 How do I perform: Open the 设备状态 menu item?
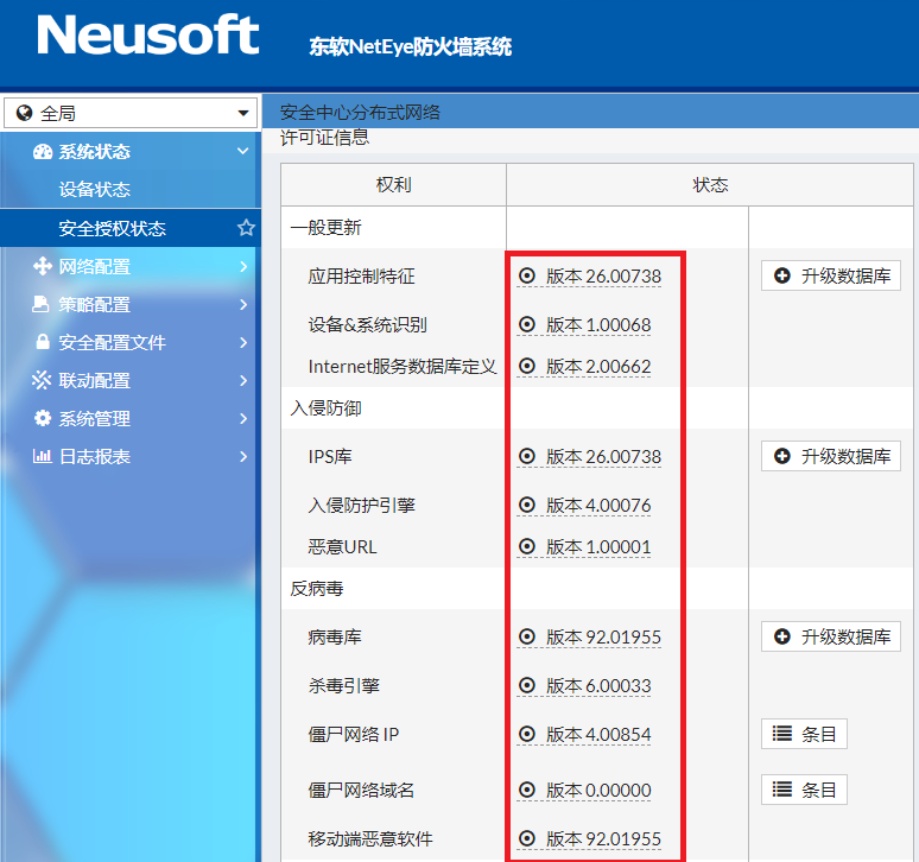tap(94, 190)
